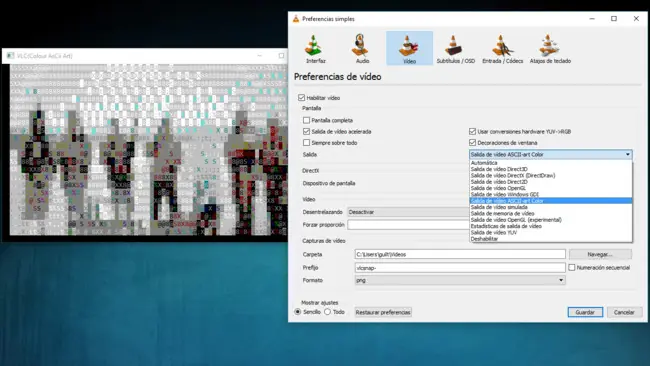Screen dimensions: 650x366
Task: Collapse the Salida output dropdown
Action: [x=551, y=154]
